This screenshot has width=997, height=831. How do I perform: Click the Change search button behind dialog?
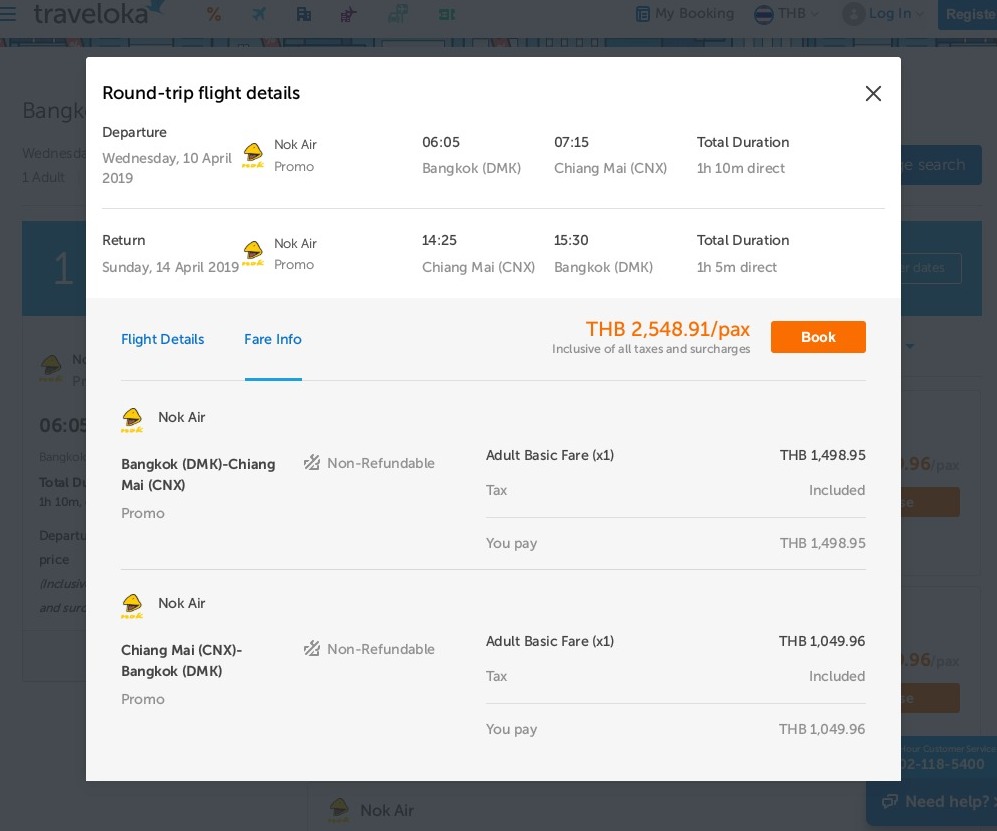click(x=941, y=165)
